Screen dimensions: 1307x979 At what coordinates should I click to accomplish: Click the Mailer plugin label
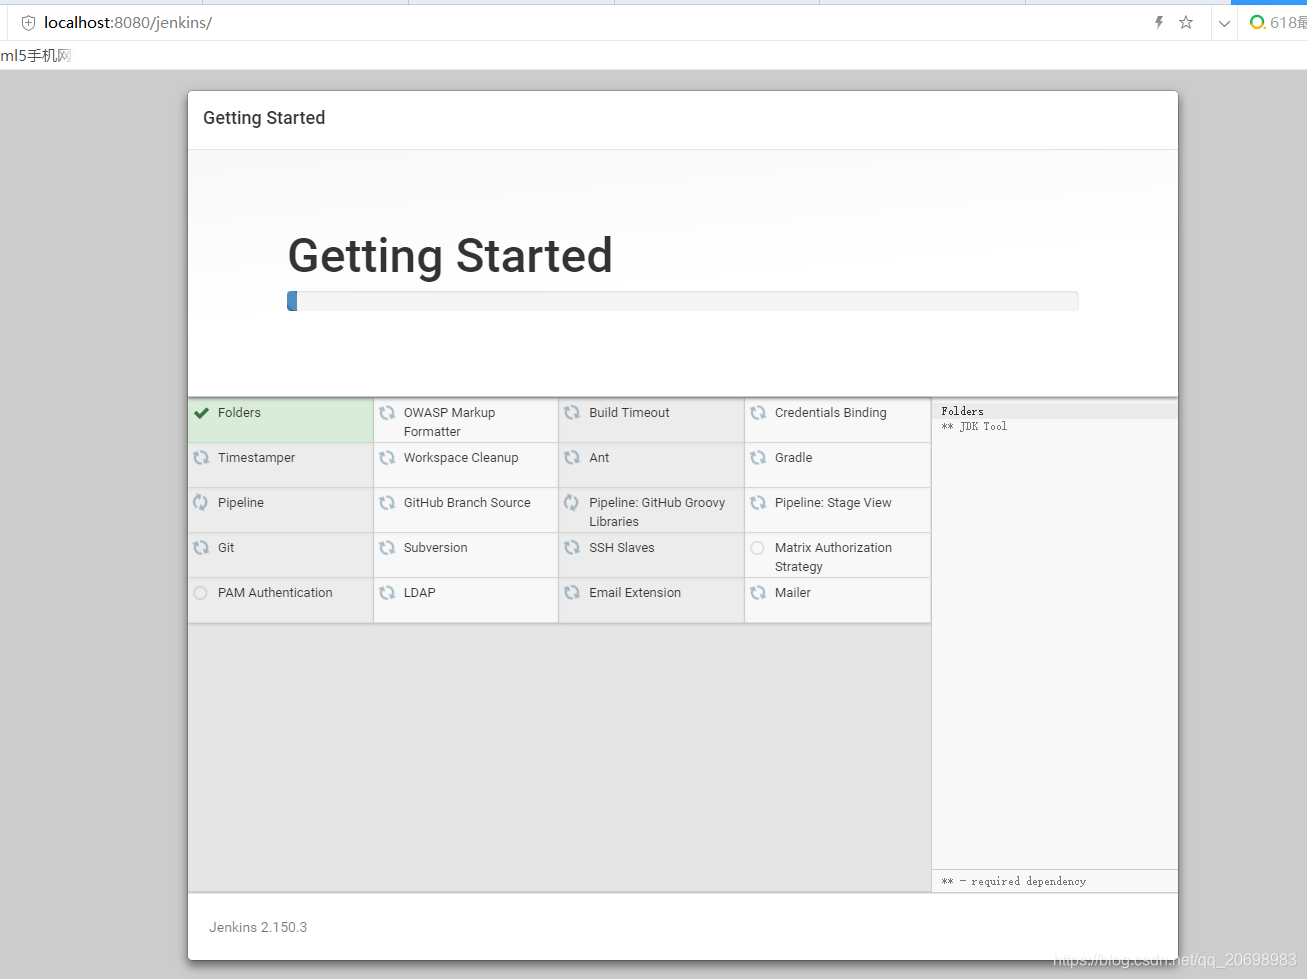(x=792, y=593)
